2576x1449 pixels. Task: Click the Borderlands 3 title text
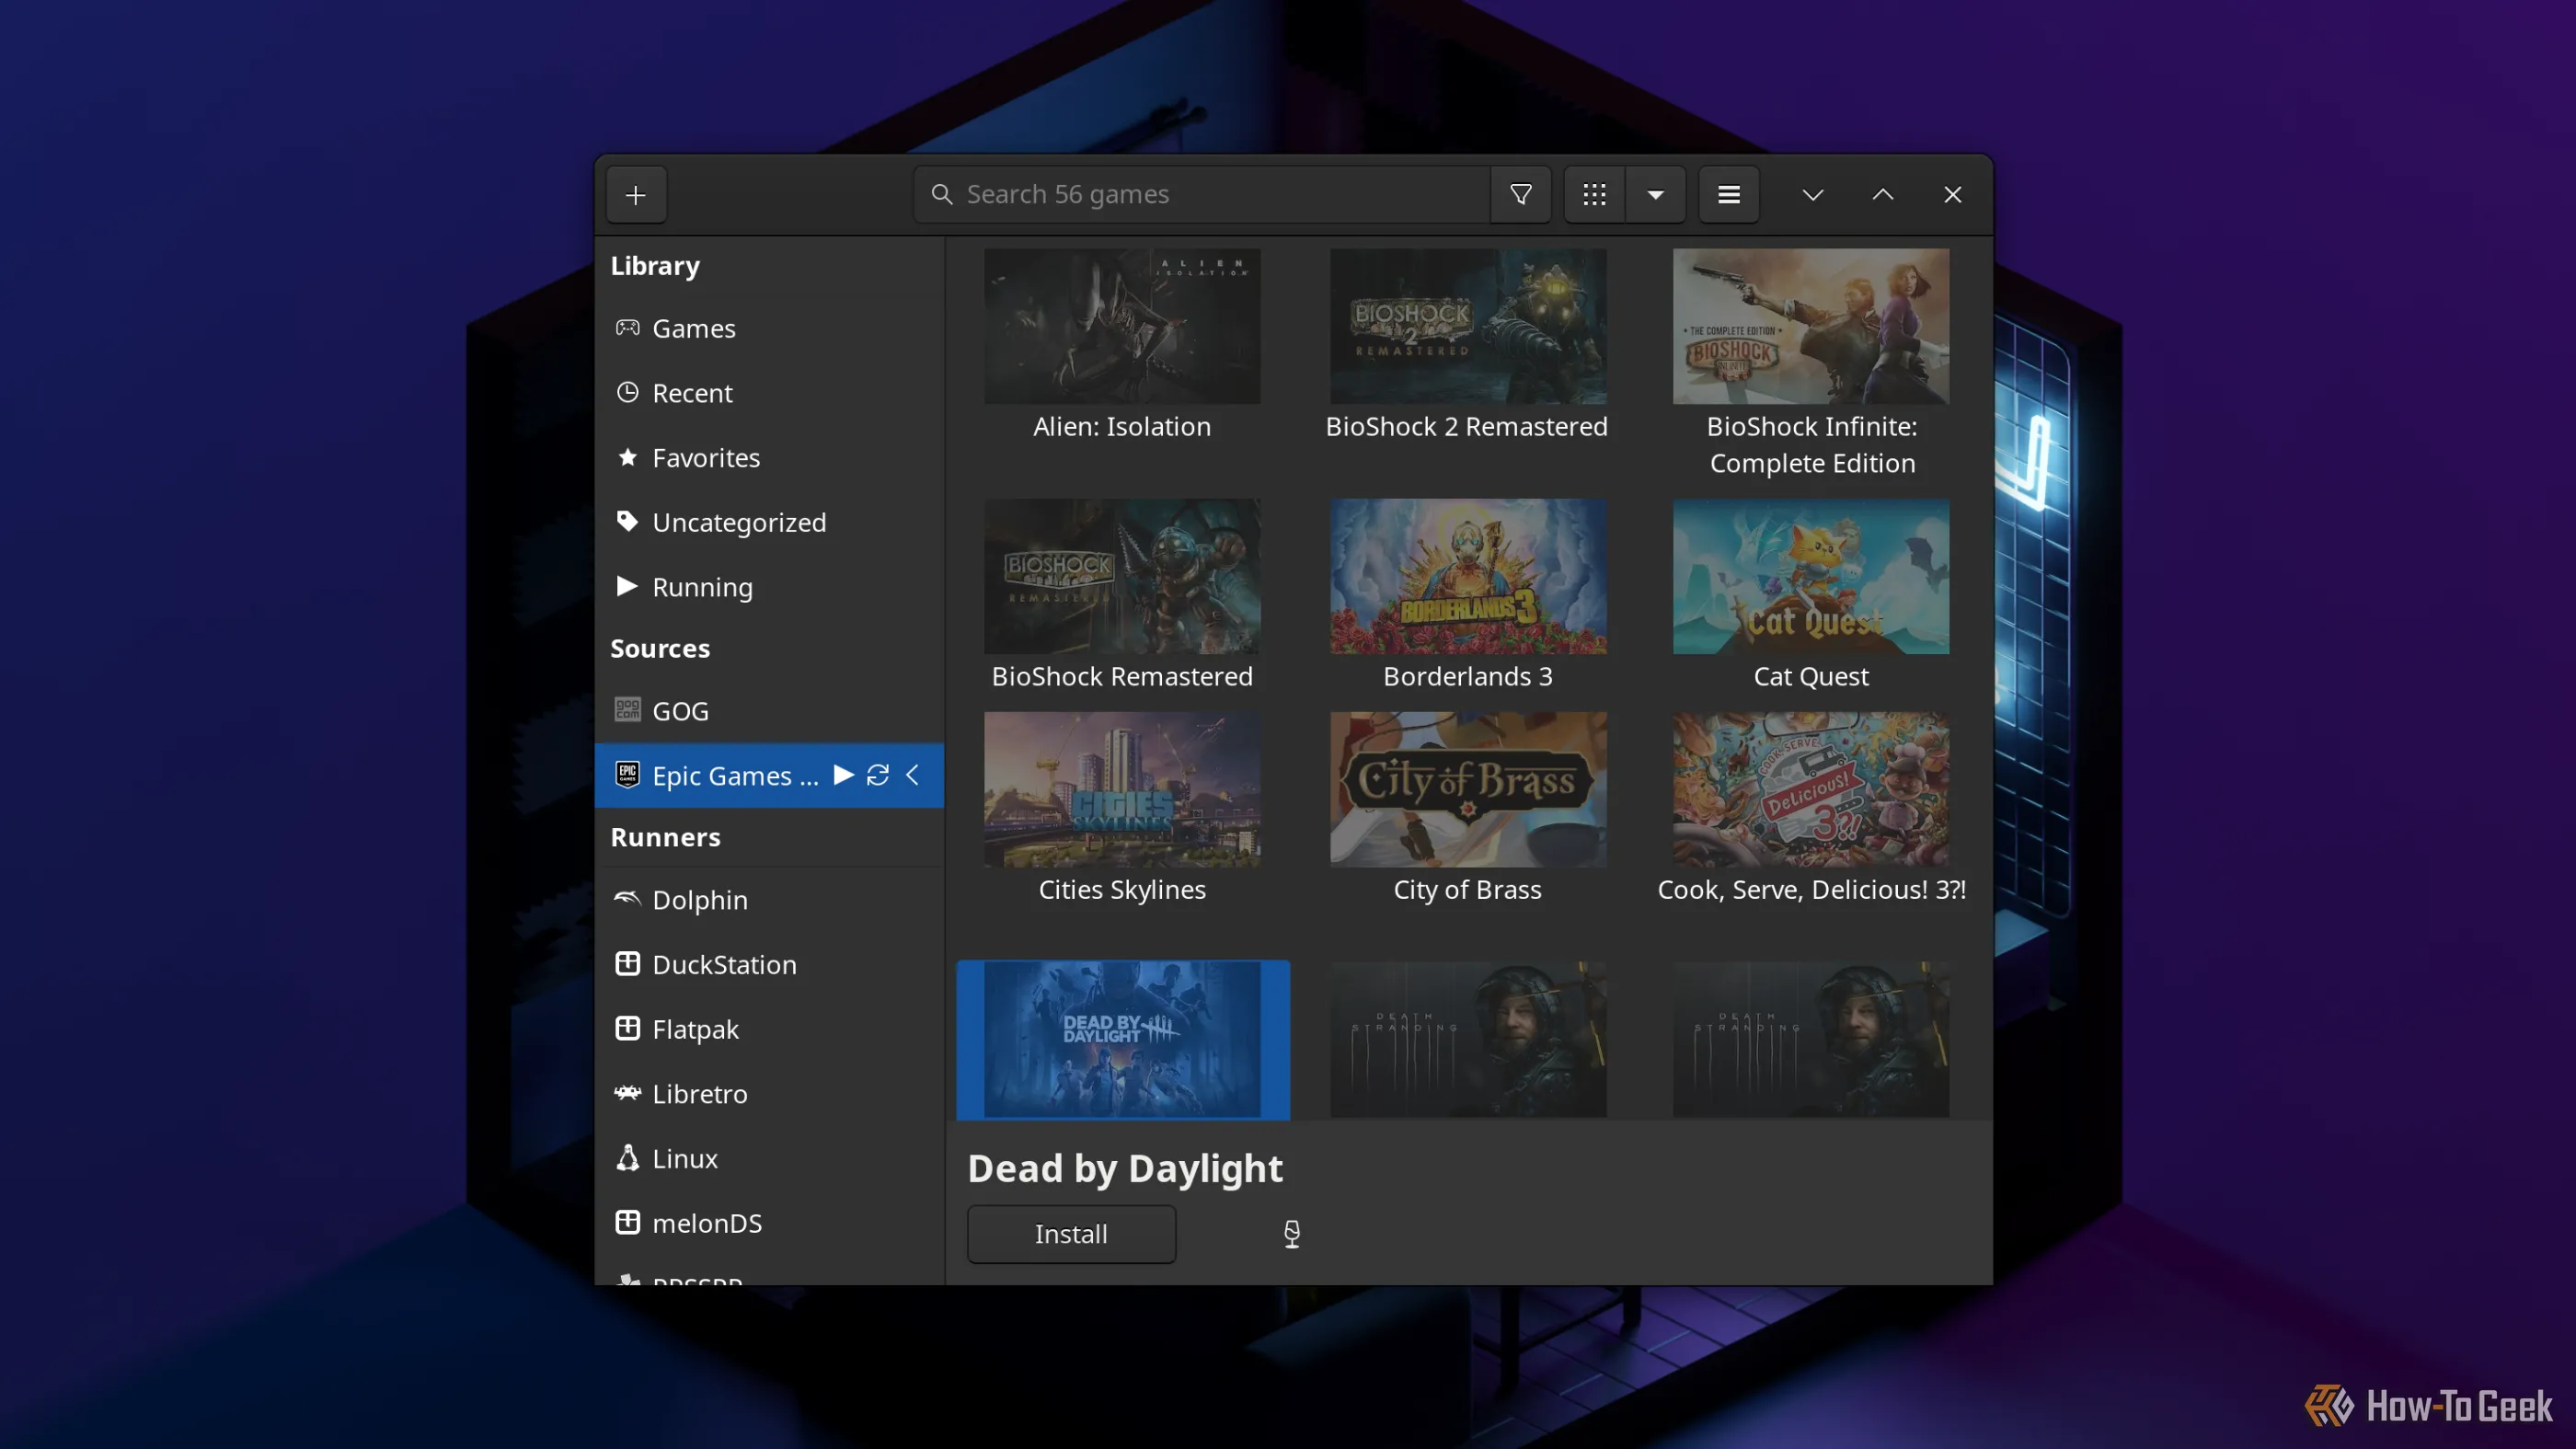click(1468, 677)
